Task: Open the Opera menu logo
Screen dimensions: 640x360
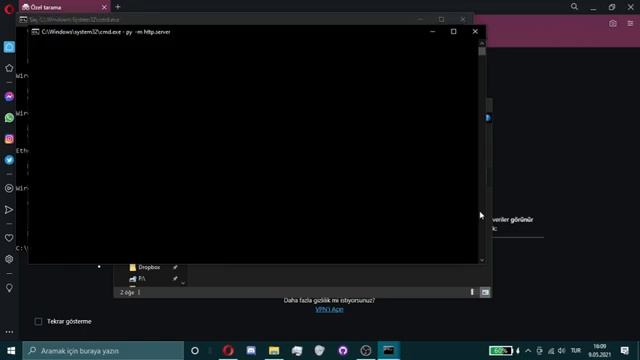Action: [9, 9]
